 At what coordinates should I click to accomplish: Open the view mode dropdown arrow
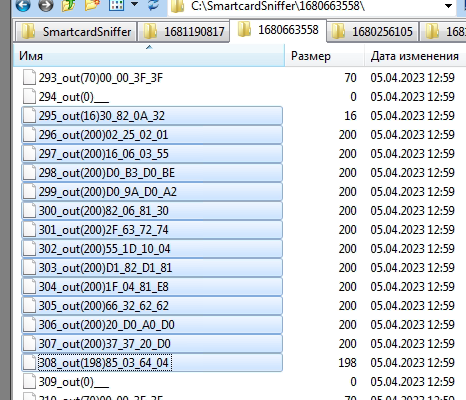click(135, 4)
